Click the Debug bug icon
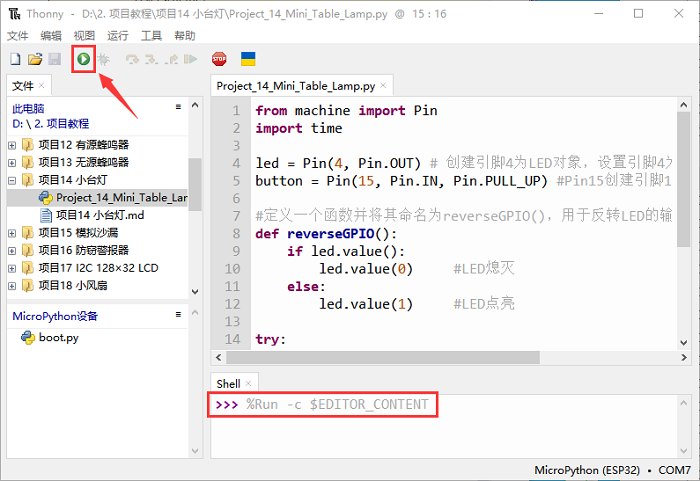The height and width of the screenshot is (481, 700). click(x=104, y=60)
